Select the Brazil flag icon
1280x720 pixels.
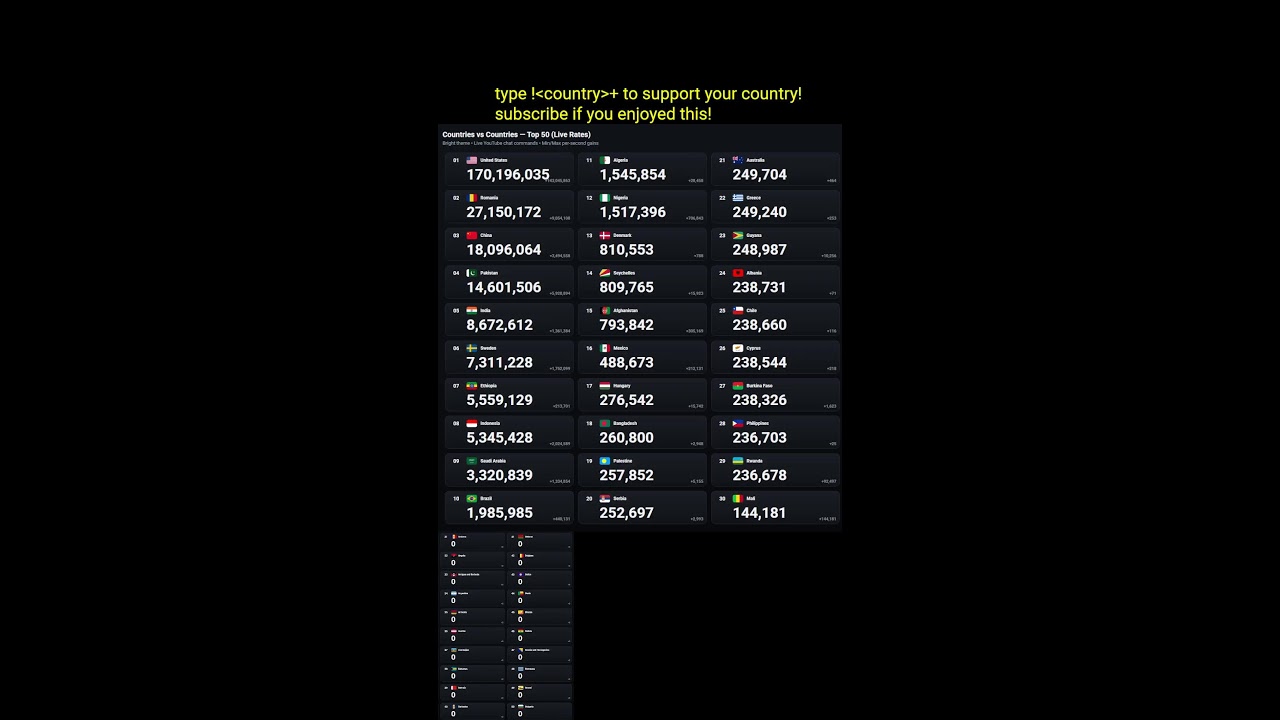pos(472,498)
